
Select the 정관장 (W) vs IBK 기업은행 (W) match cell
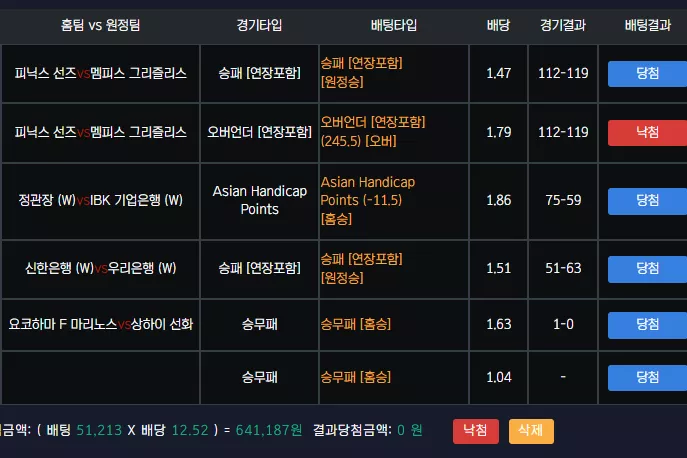(100, 201)
